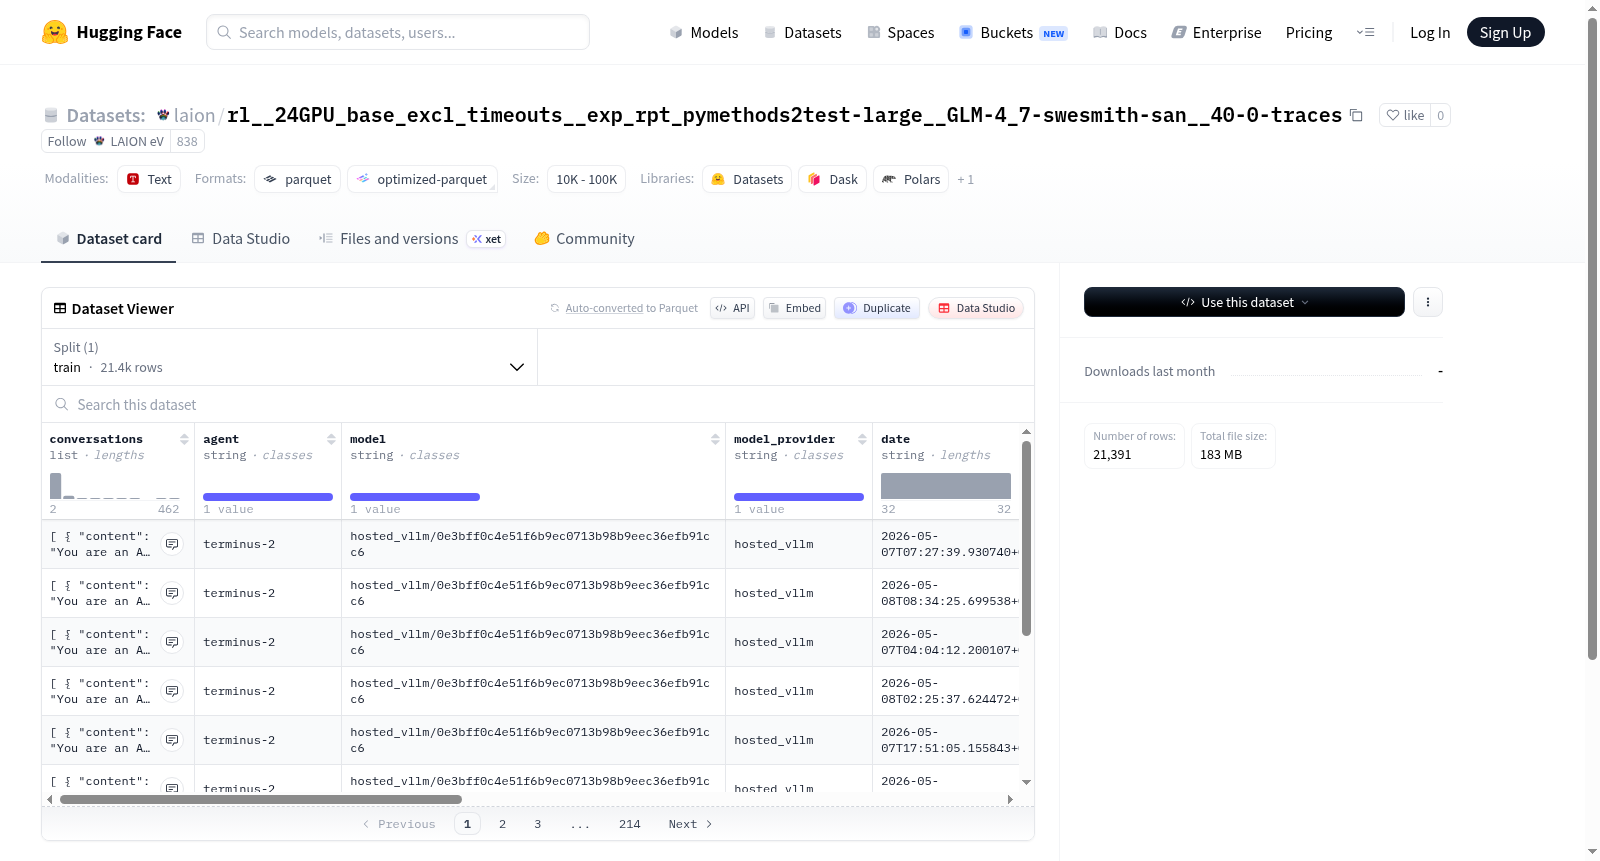Click the Sign Up button
The height and width of the screenshot is (861, 1600).
(x=1505, y=32)
